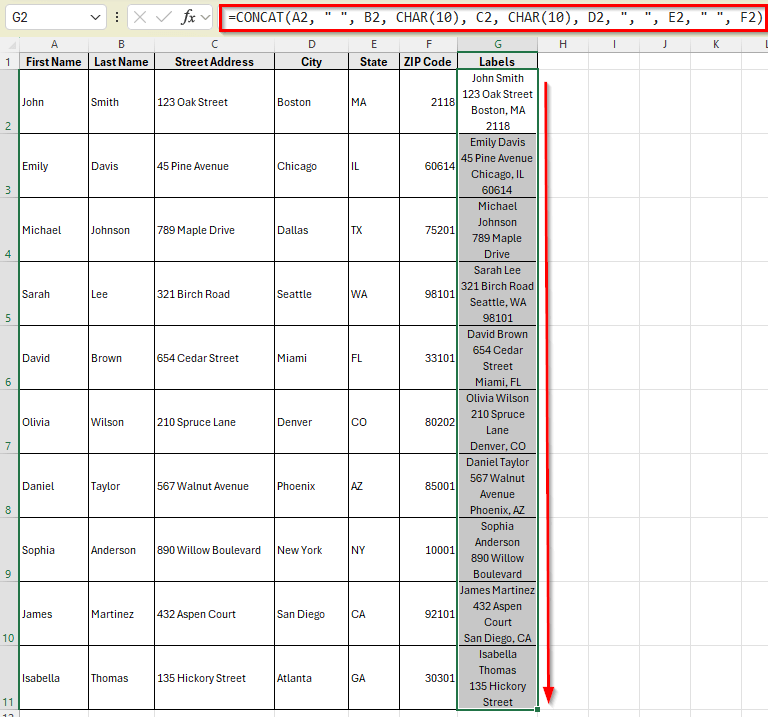Click the Select All corner triangle
This screenshot has width=768, height=717.
(x=9, y=44)
